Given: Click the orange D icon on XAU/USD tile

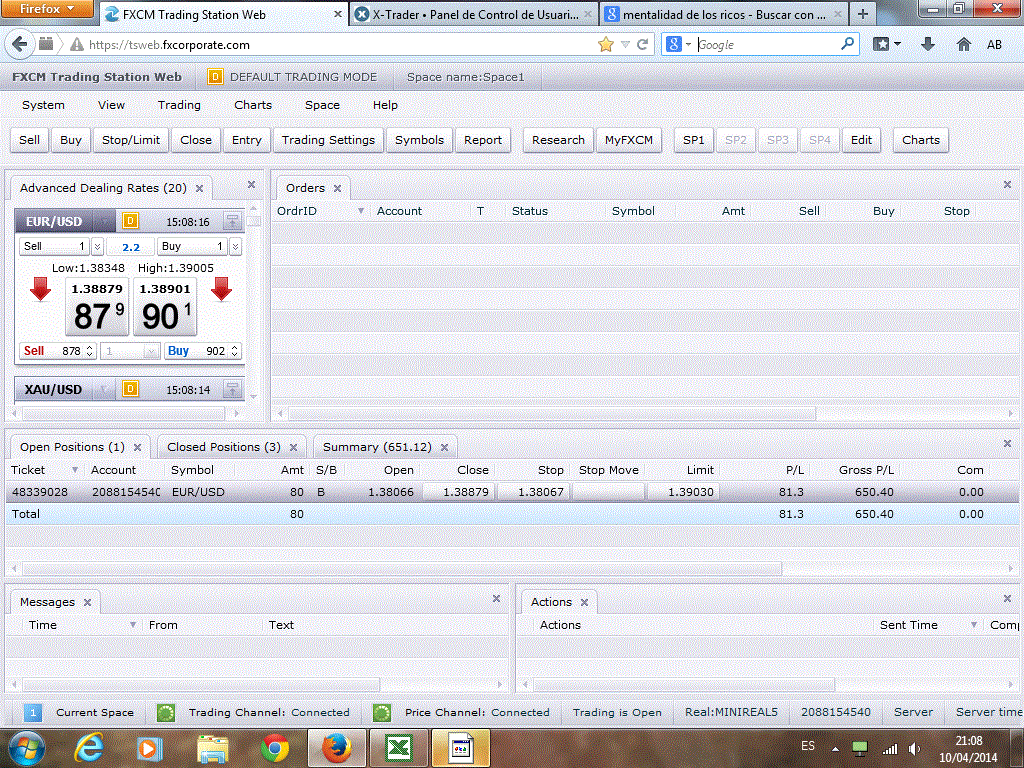Looking at the screenshot, I should click(130, 389).
